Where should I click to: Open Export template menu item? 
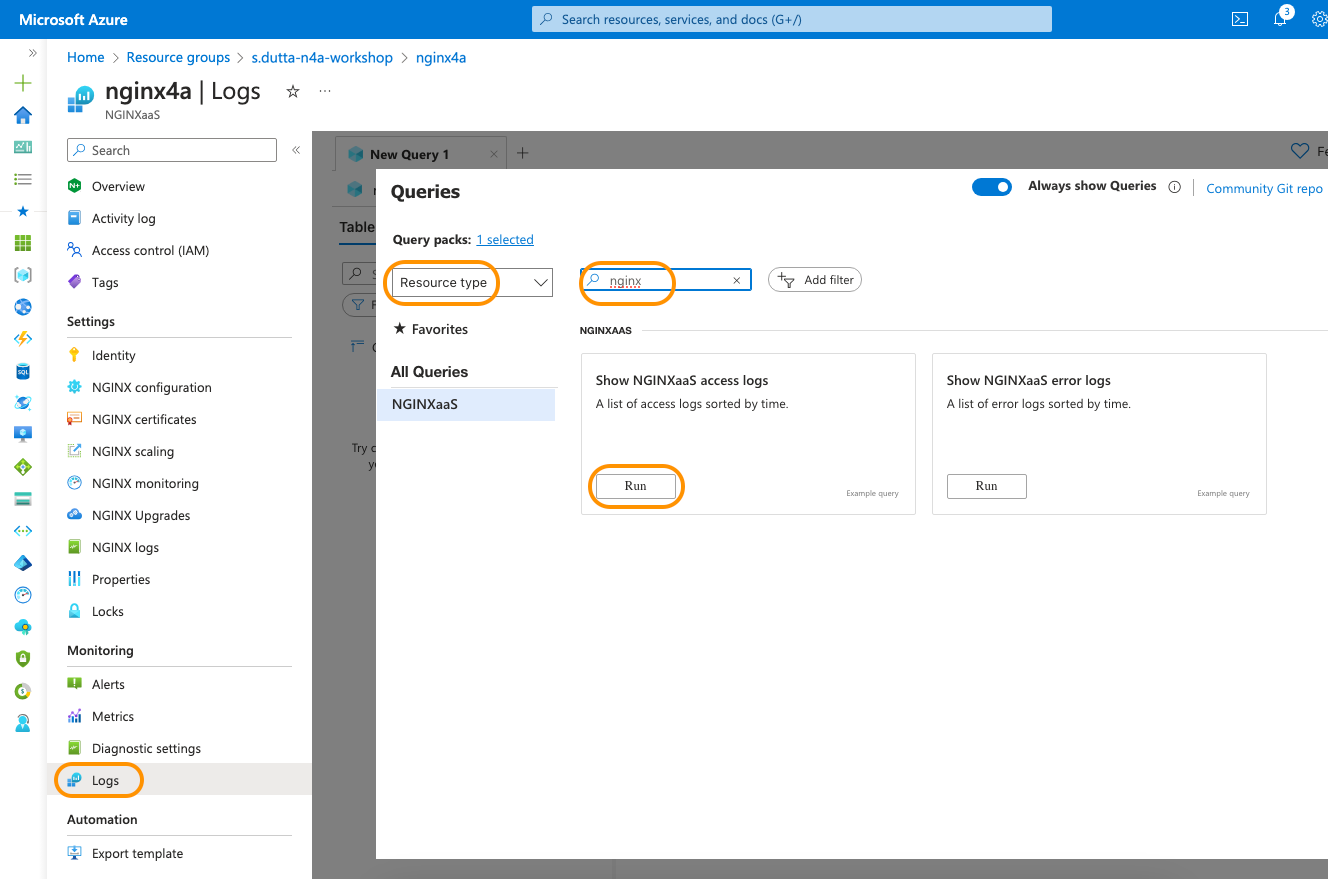(x=137, y=853)
